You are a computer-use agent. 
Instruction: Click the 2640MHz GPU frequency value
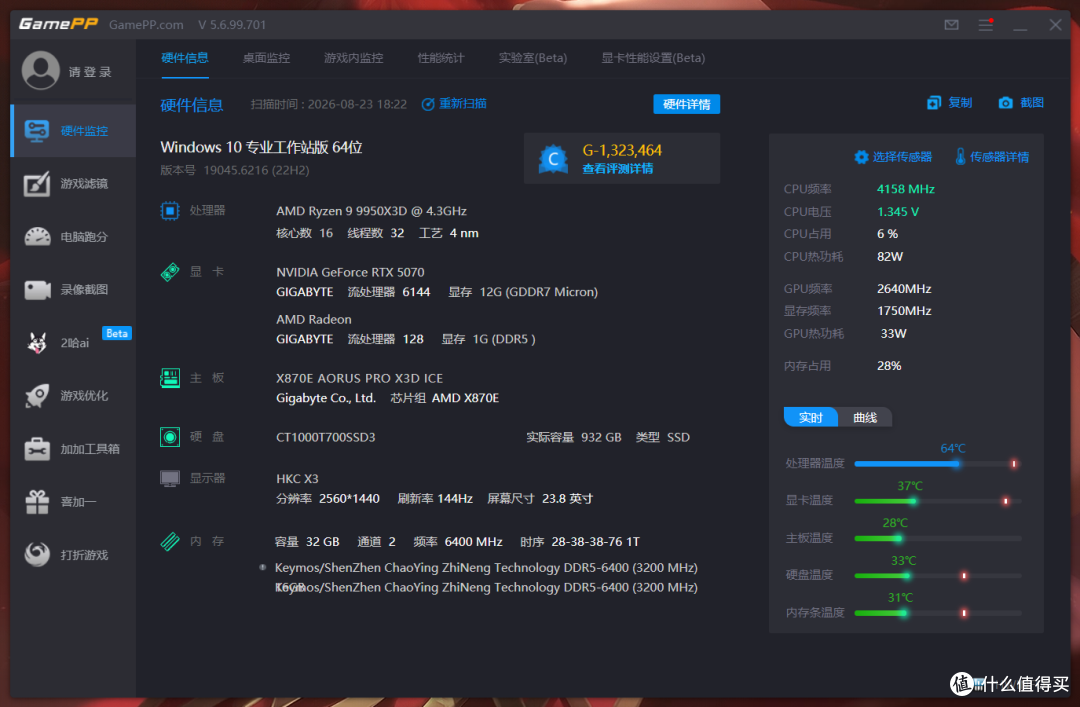click(904, 289)
